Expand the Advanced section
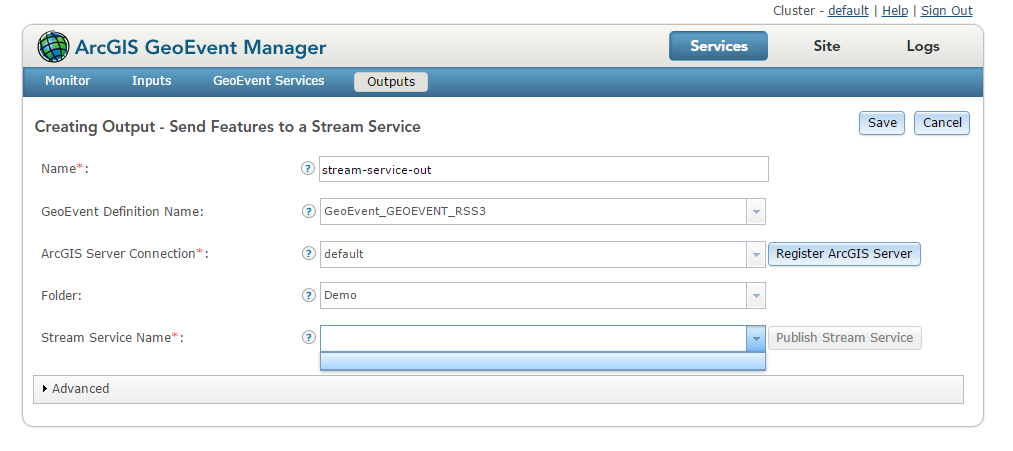This screenshot has height=451, width=1013. 498,389
